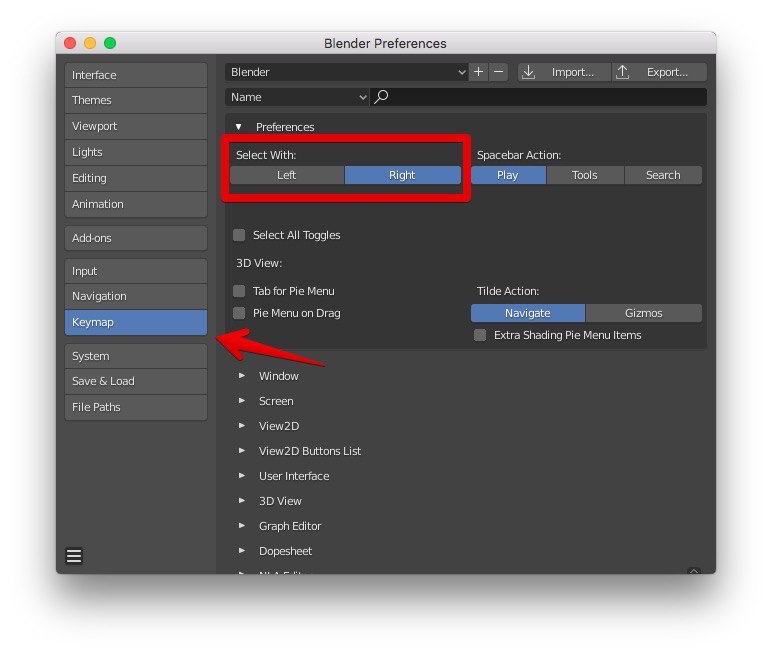
Task: Click the scroll-down arrow icon at bottom right
Action: point(694,571)
